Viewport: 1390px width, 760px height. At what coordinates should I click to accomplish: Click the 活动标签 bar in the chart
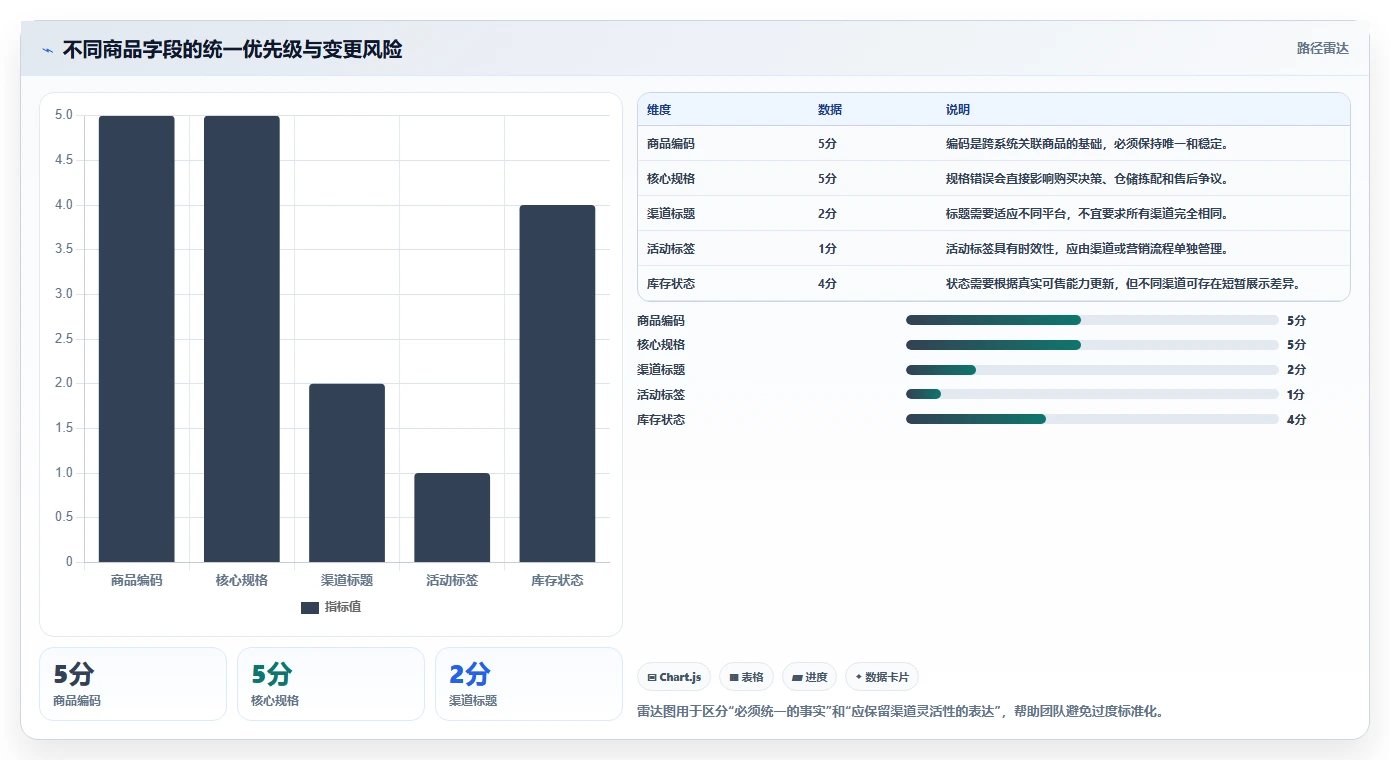tap(452, 518)
